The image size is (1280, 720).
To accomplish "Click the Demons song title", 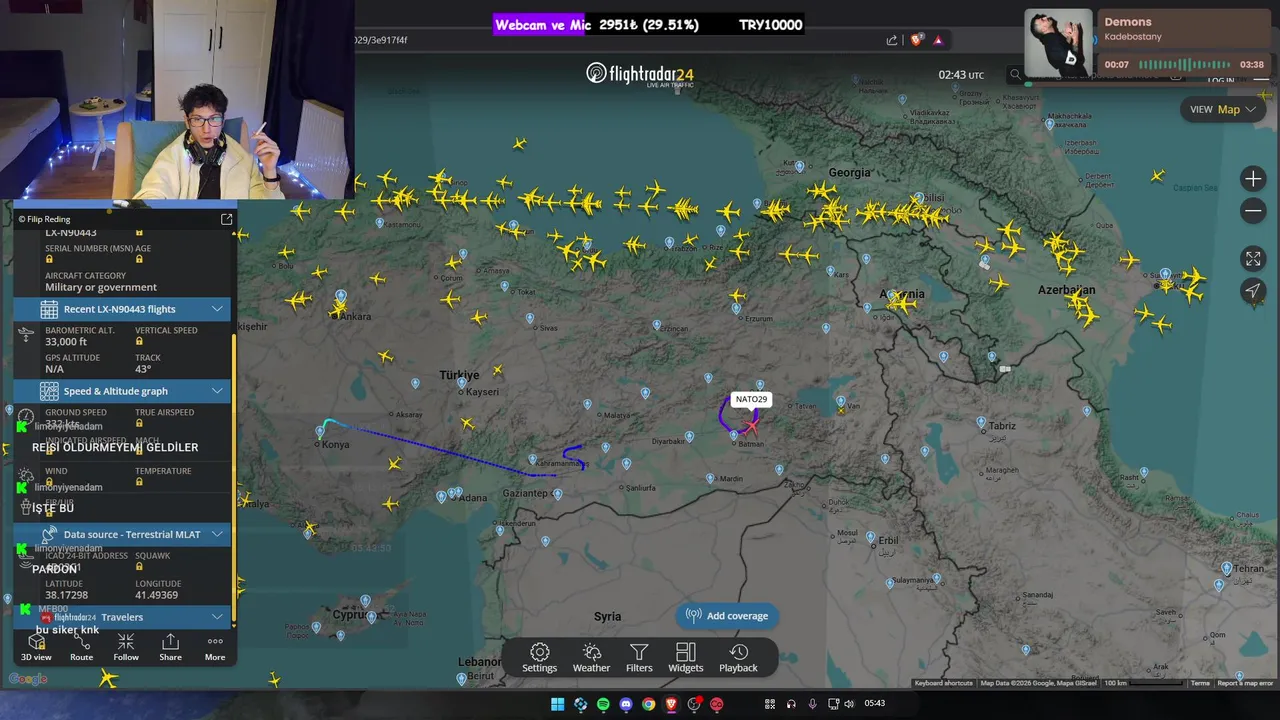I will click(x=1127, y=22).
